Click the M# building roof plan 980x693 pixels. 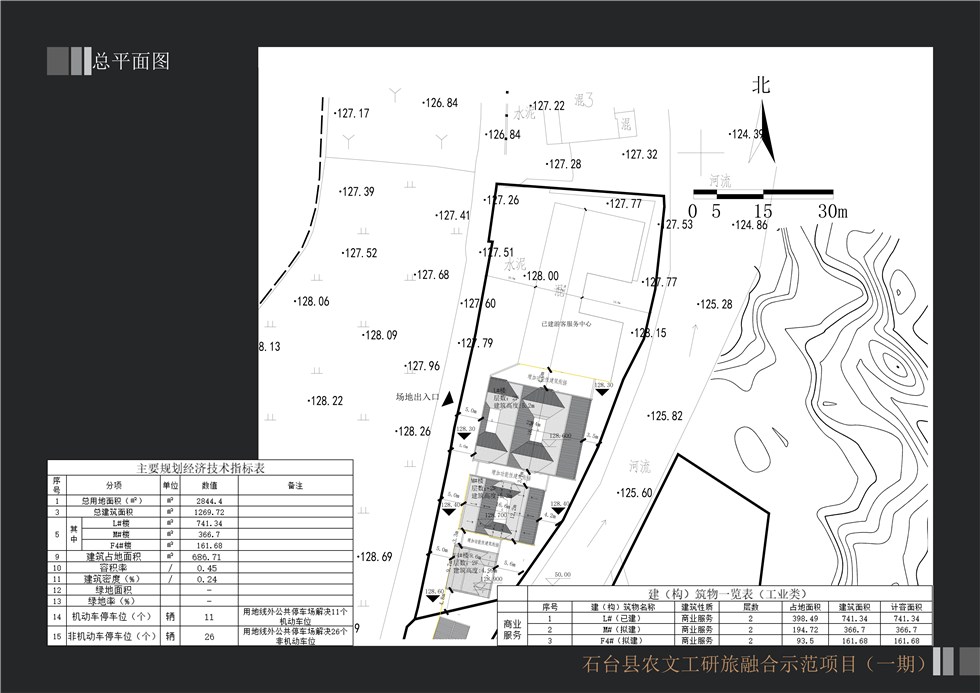tap(506, 514)
